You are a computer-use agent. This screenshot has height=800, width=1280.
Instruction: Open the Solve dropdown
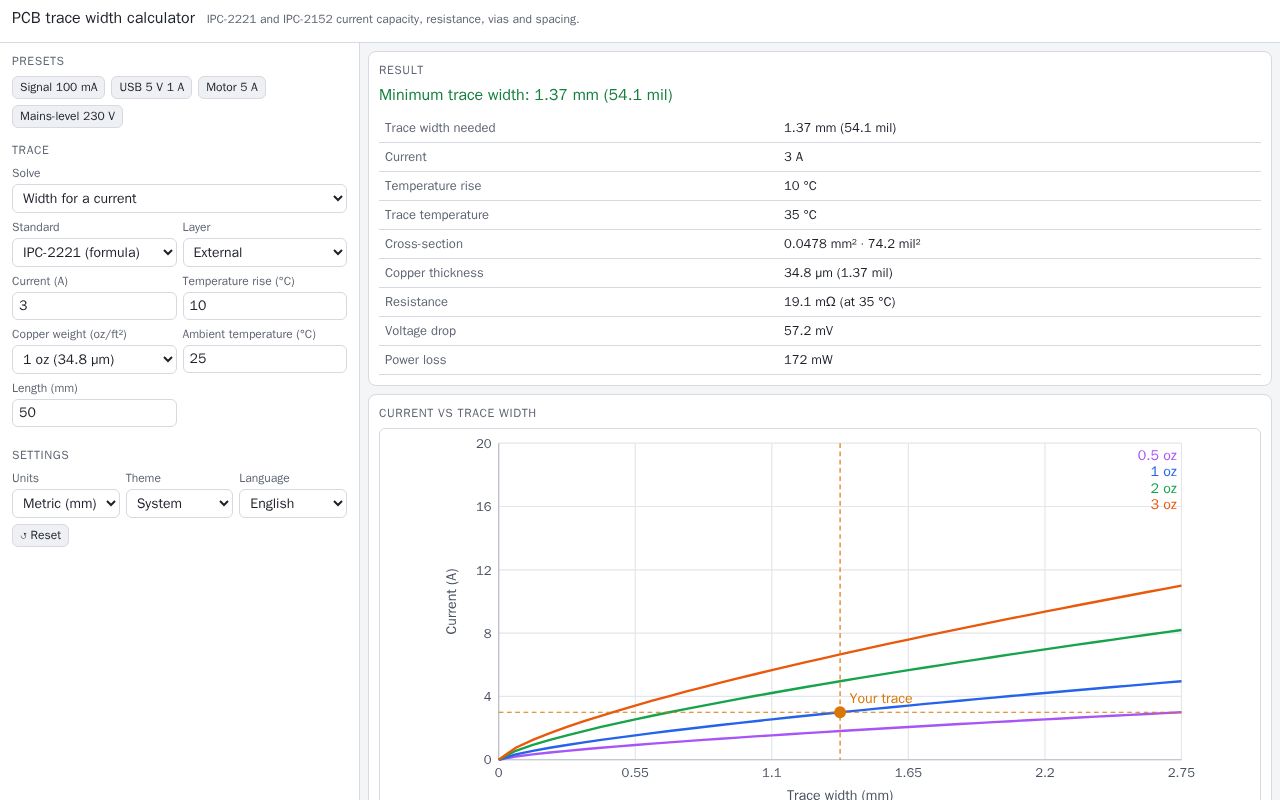click(x=179, y=198)
